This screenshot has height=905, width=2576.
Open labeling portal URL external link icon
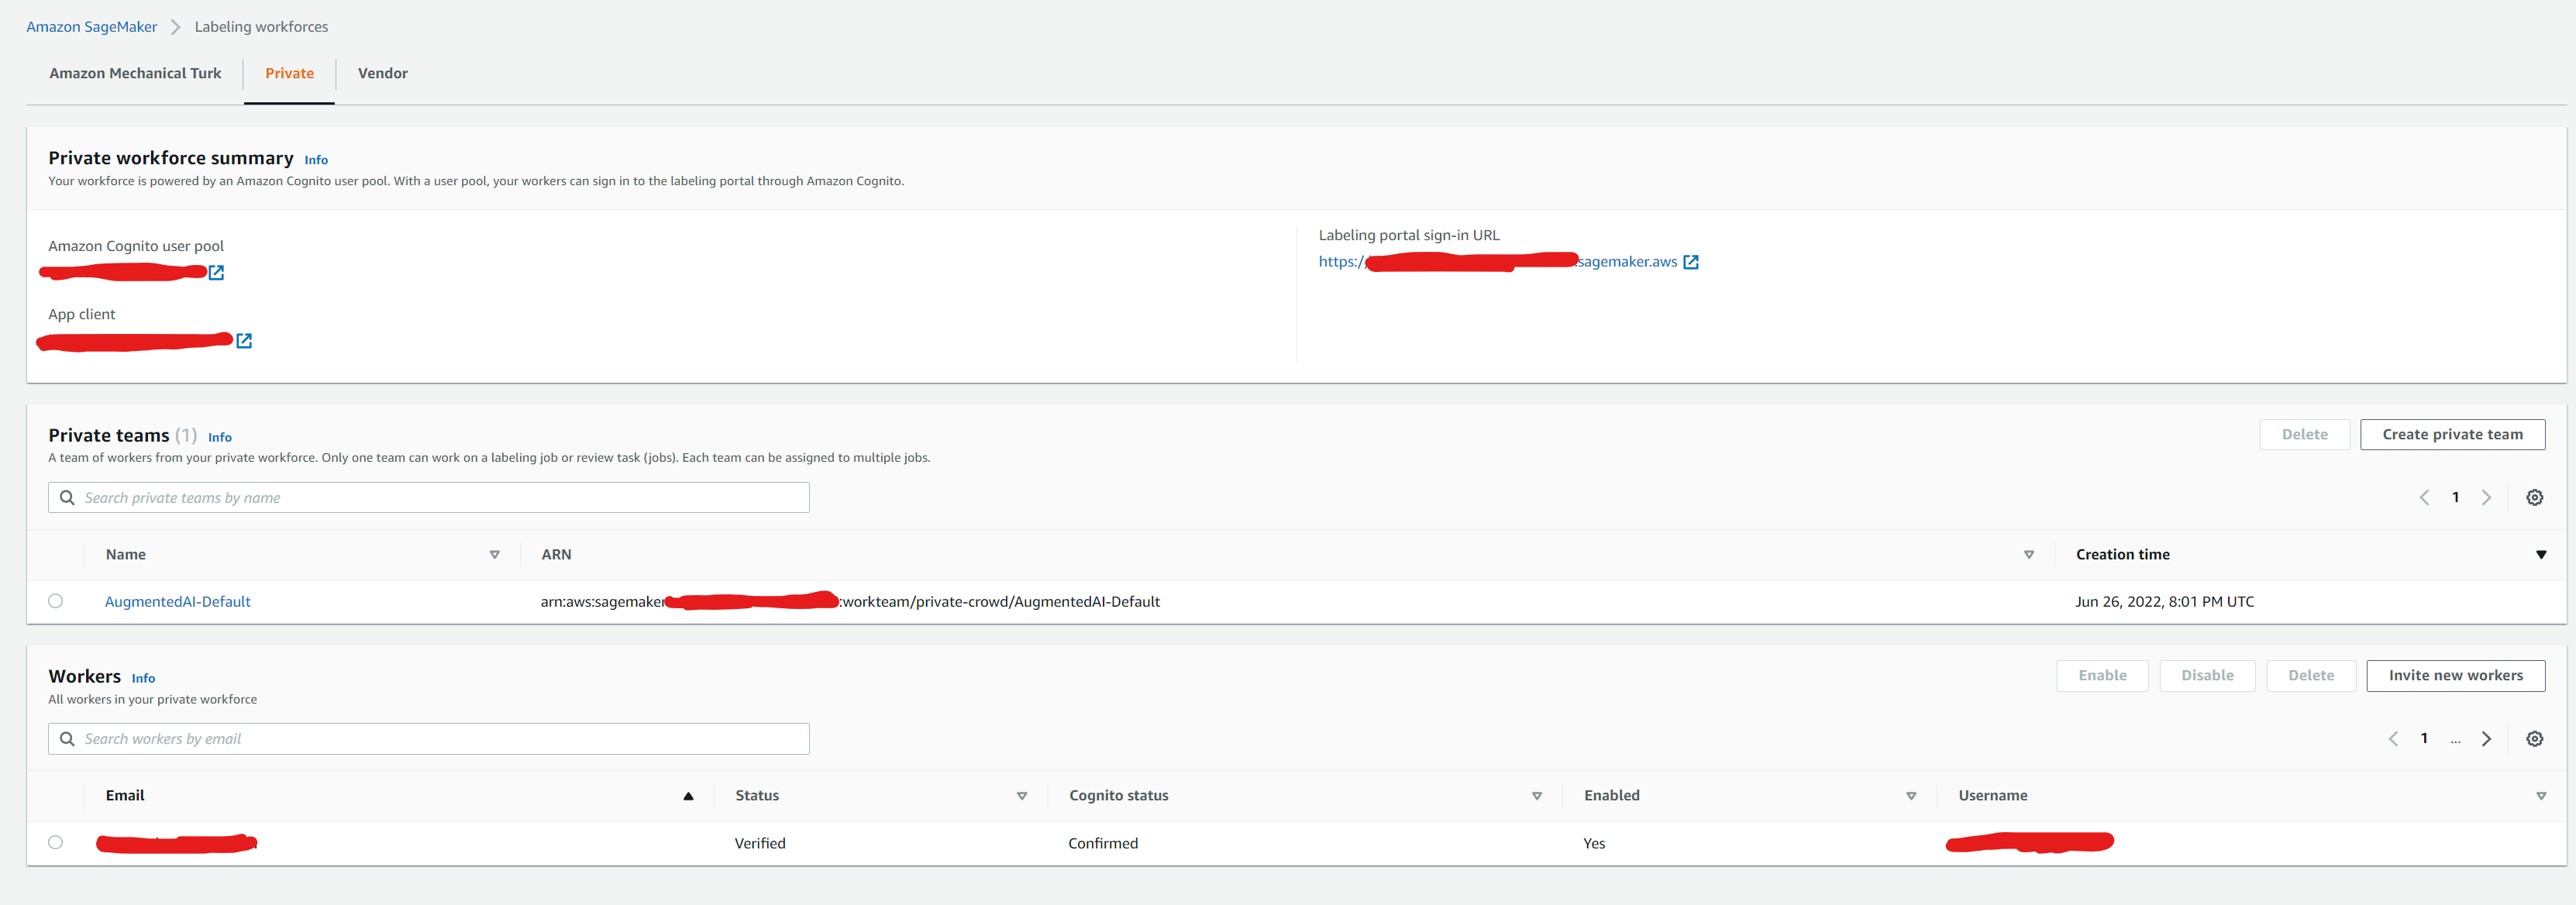(1691, 262)
